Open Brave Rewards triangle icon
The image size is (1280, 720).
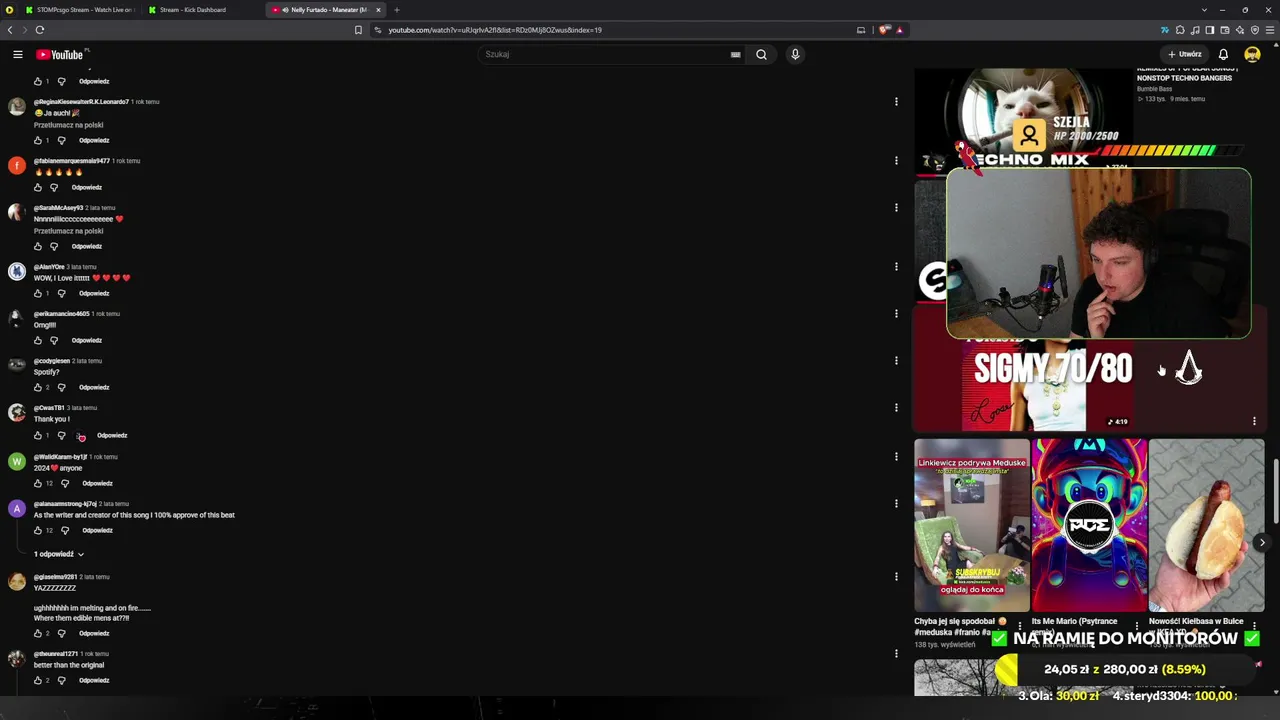(x=899, y=30)
